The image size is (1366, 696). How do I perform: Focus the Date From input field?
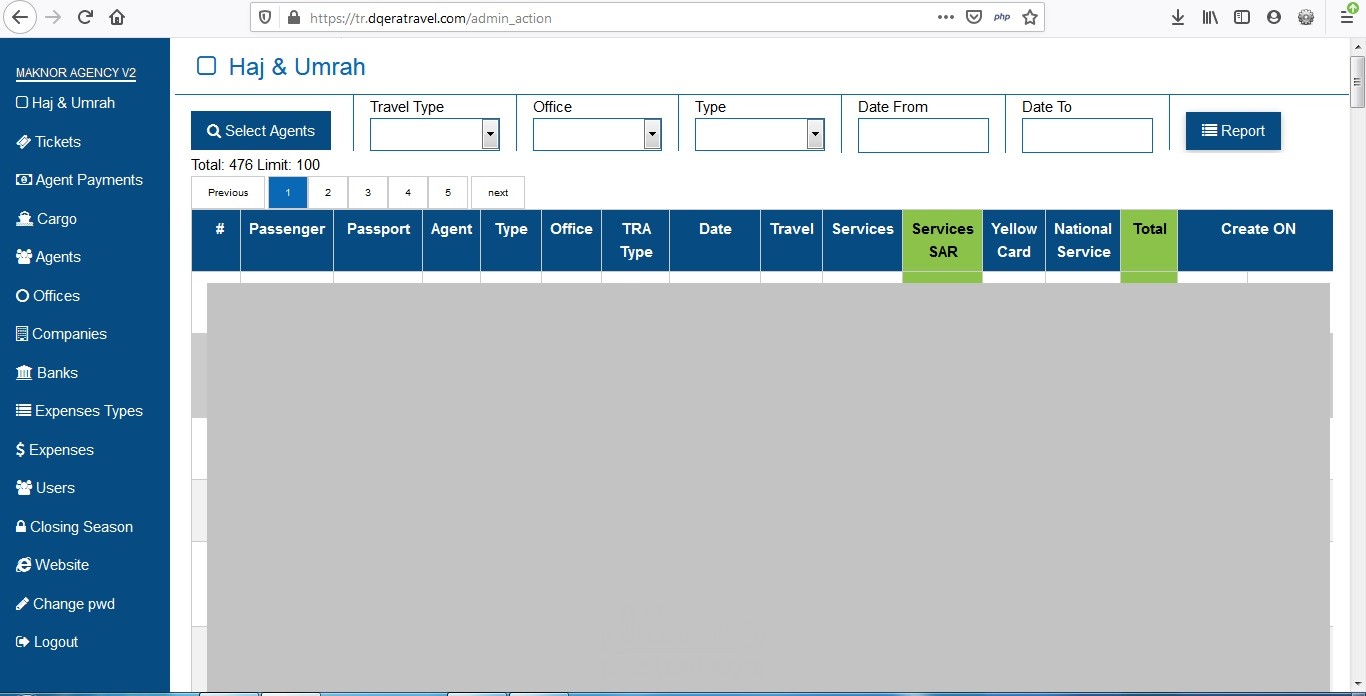pyautogui.click(x=923, y=135)
